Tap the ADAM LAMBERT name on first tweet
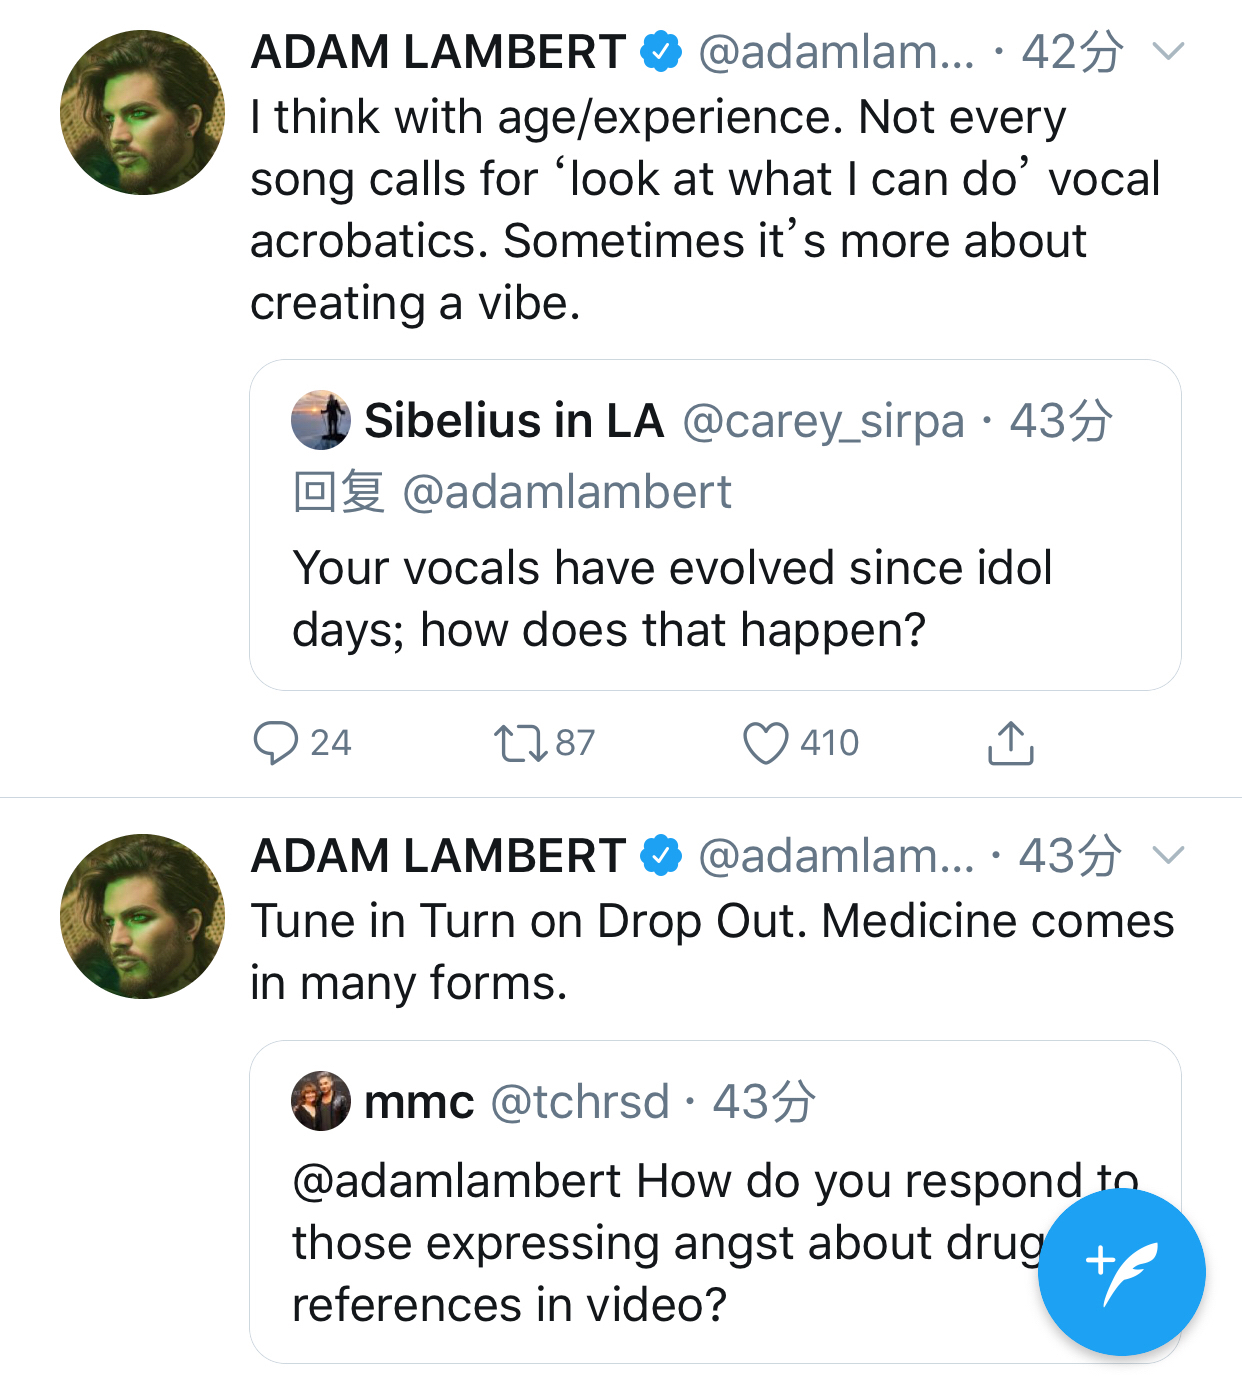Screen dimensions: 1242x1388 click(438, 52)
